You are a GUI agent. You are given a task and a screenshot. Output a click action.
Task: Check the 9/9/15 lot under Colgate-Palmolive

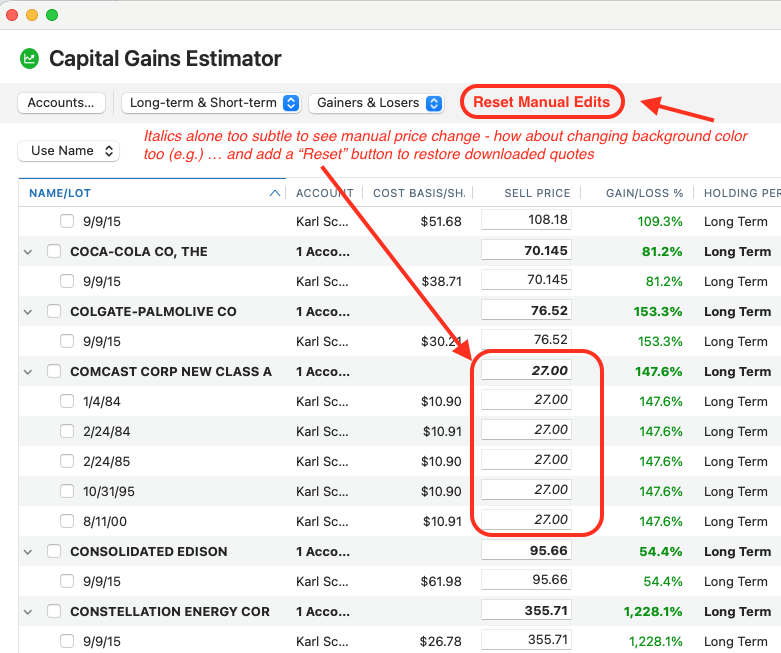pos(67,341)
